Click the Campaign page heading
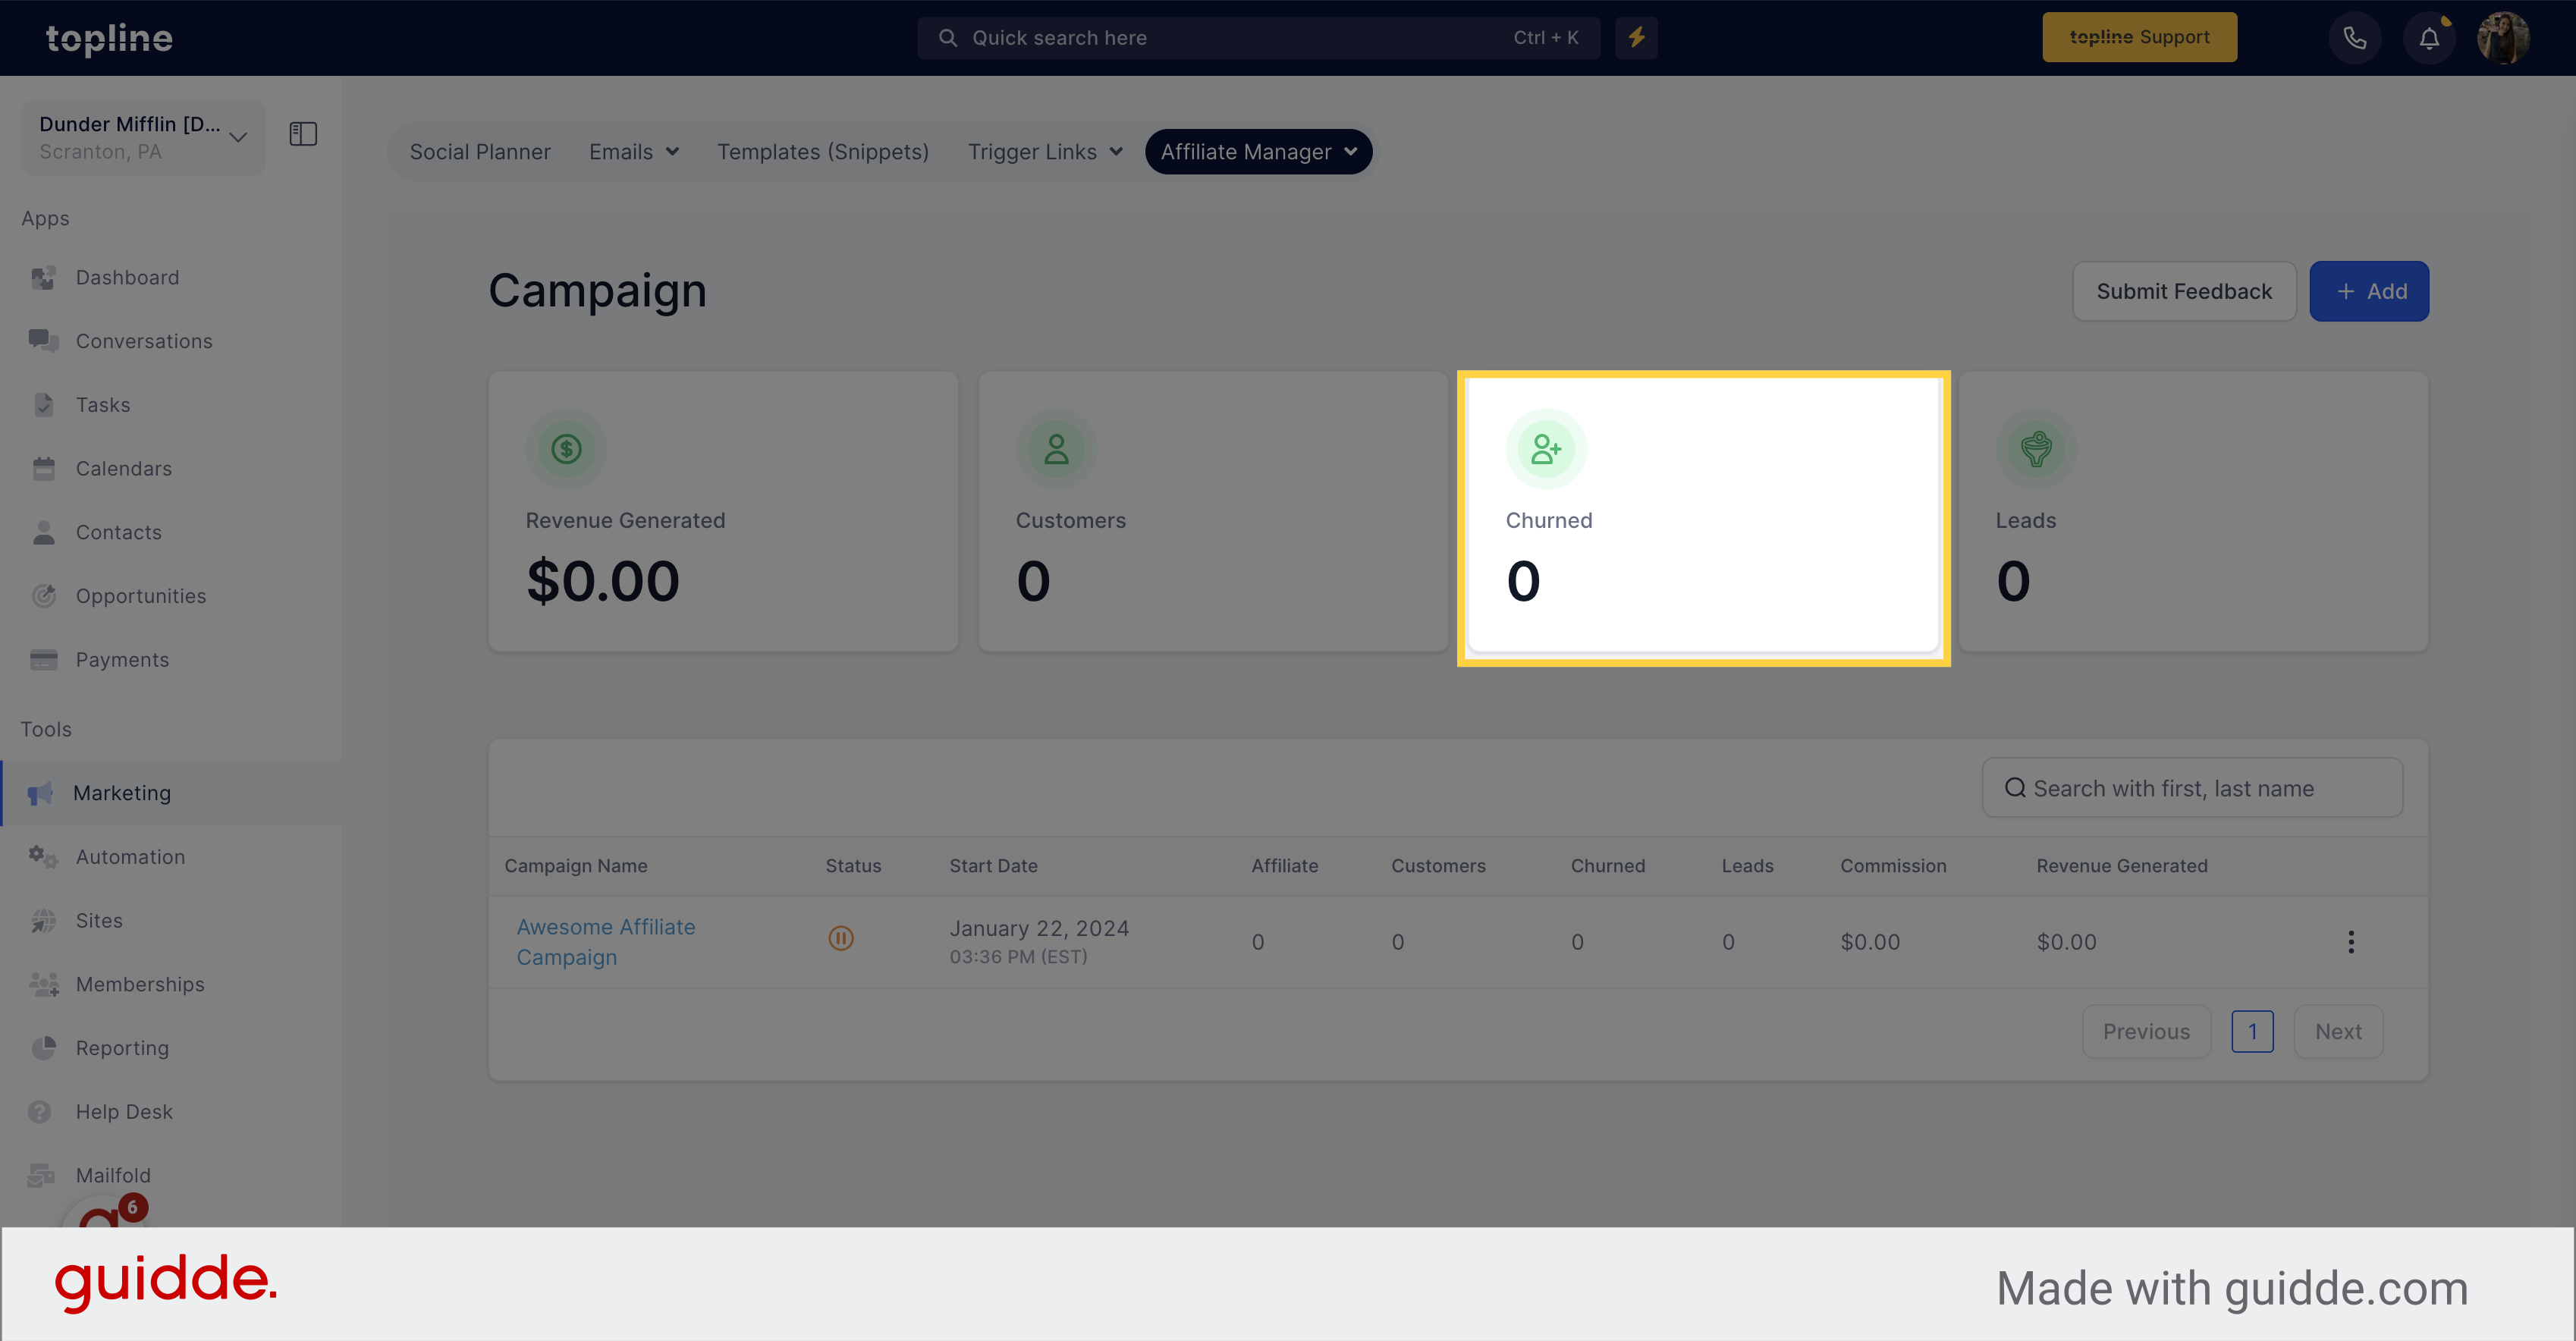2576x1341 pixels. click(597, 291)
